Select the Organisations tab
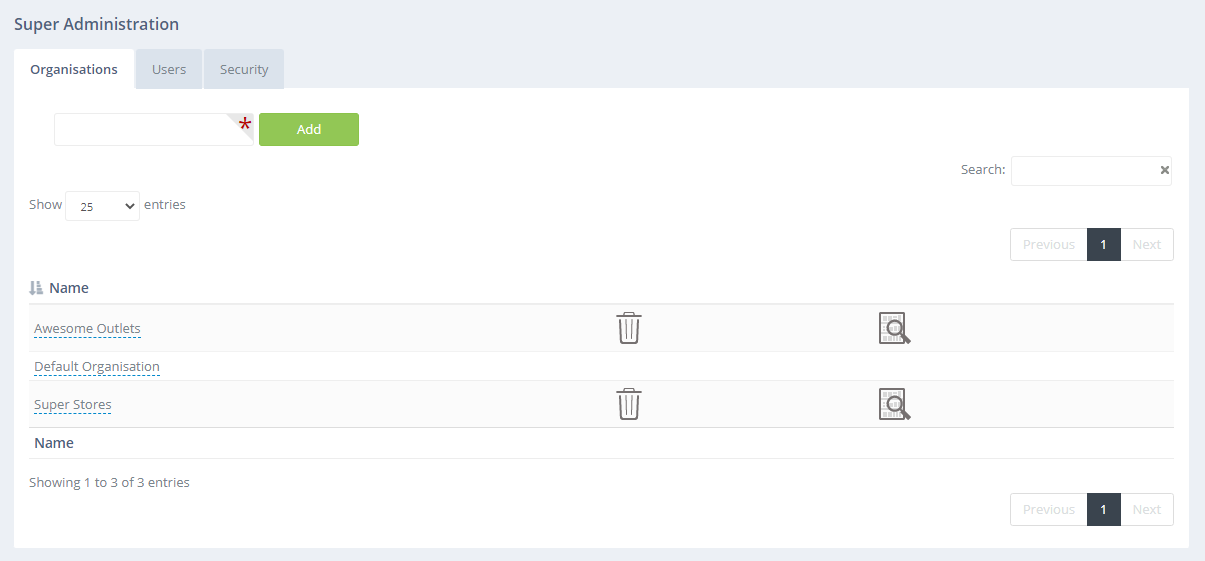Viewport: 1205px width, 561px height. click(x=74, y=69)
